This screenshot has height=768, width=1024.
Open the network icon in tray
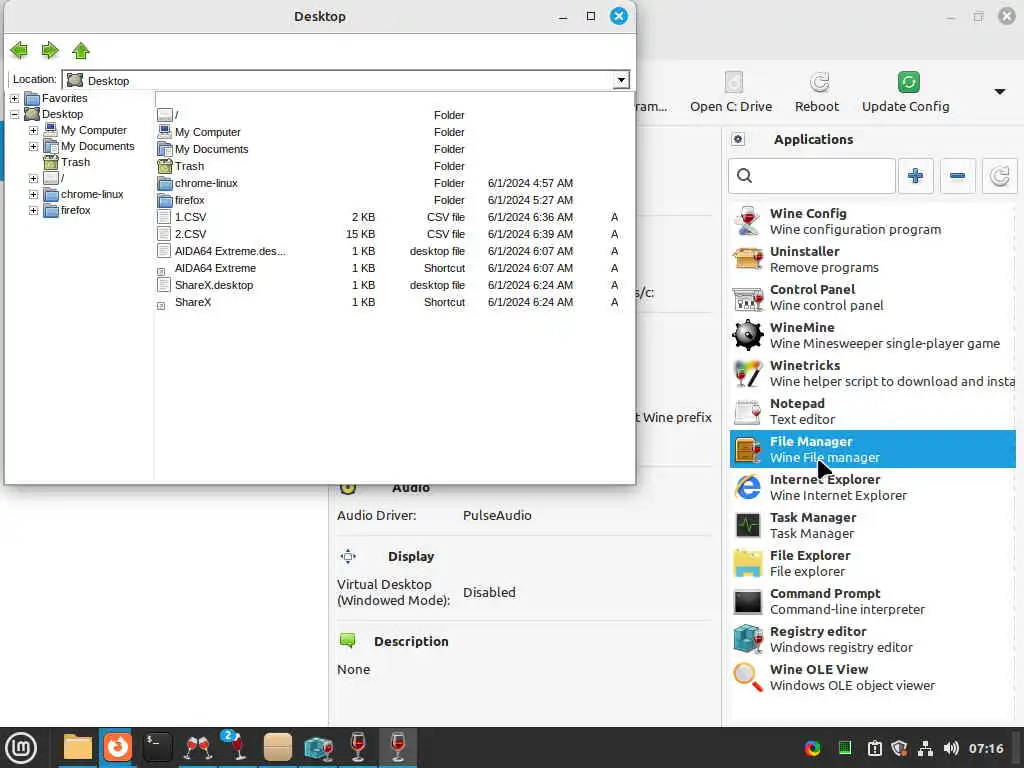tap(925, 748)
